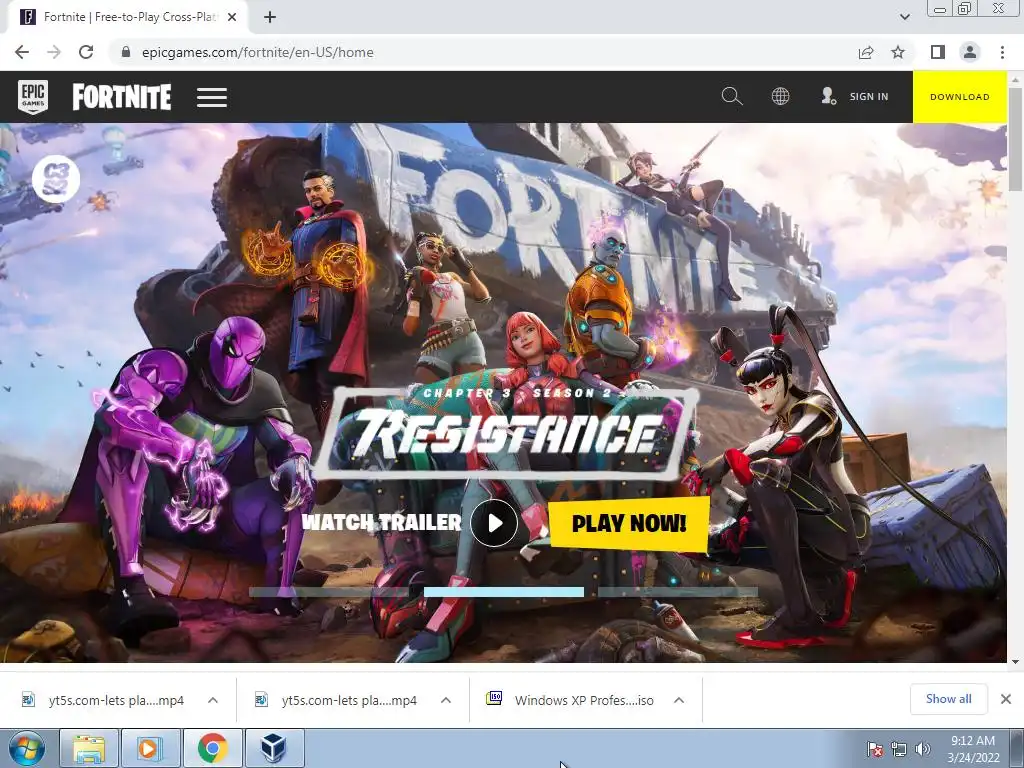
Task: Expand options for first yt5s.com download
Action: coord(213,700)
